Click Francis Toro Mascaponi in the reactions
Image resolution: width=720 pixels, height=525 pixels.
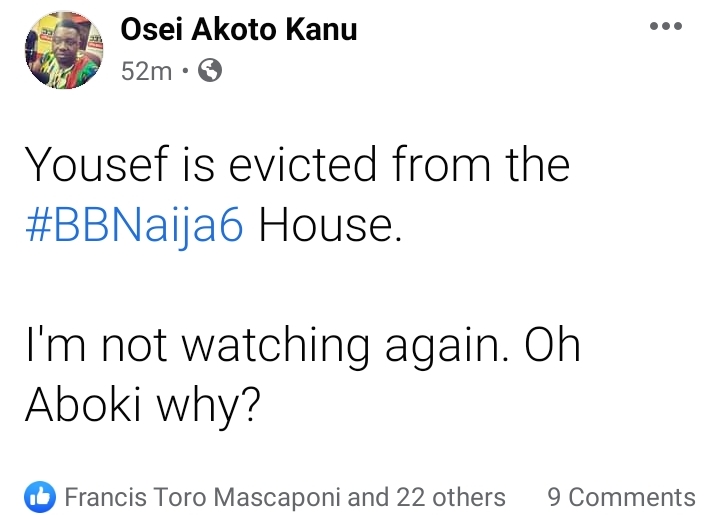pos(204,497)
